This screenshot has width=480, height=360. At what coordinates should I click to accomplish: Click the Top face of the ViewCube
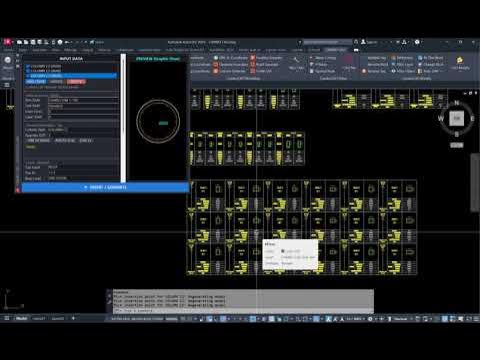tap(457, 118)
